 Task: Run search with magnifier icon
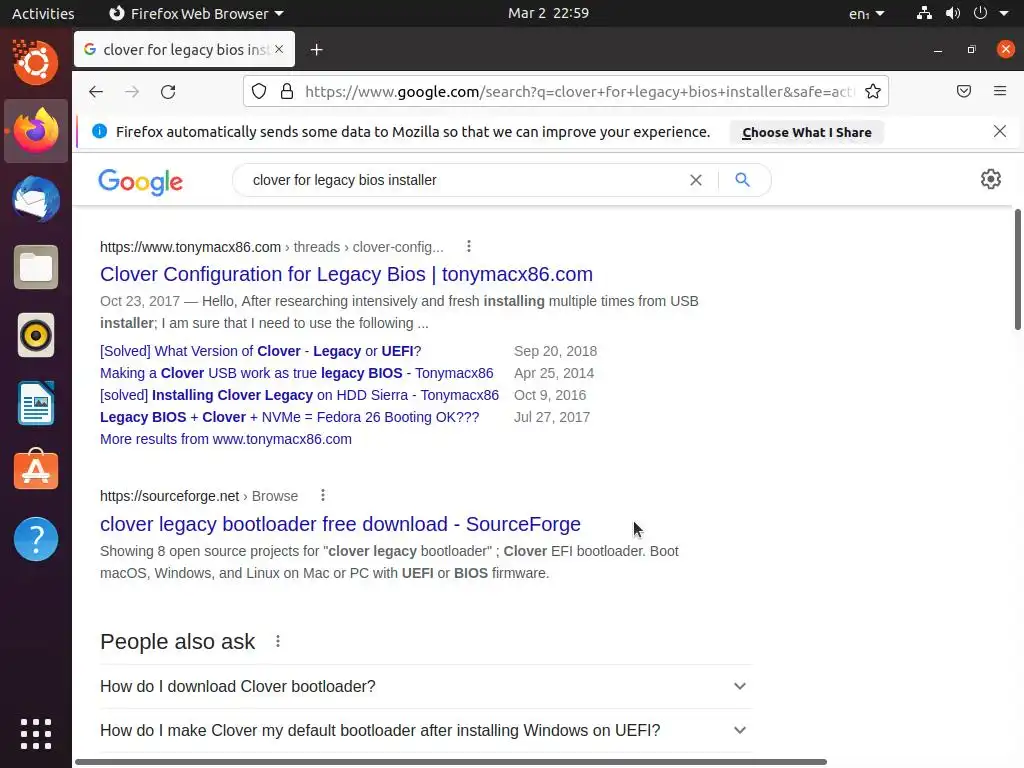pos(743,180)
